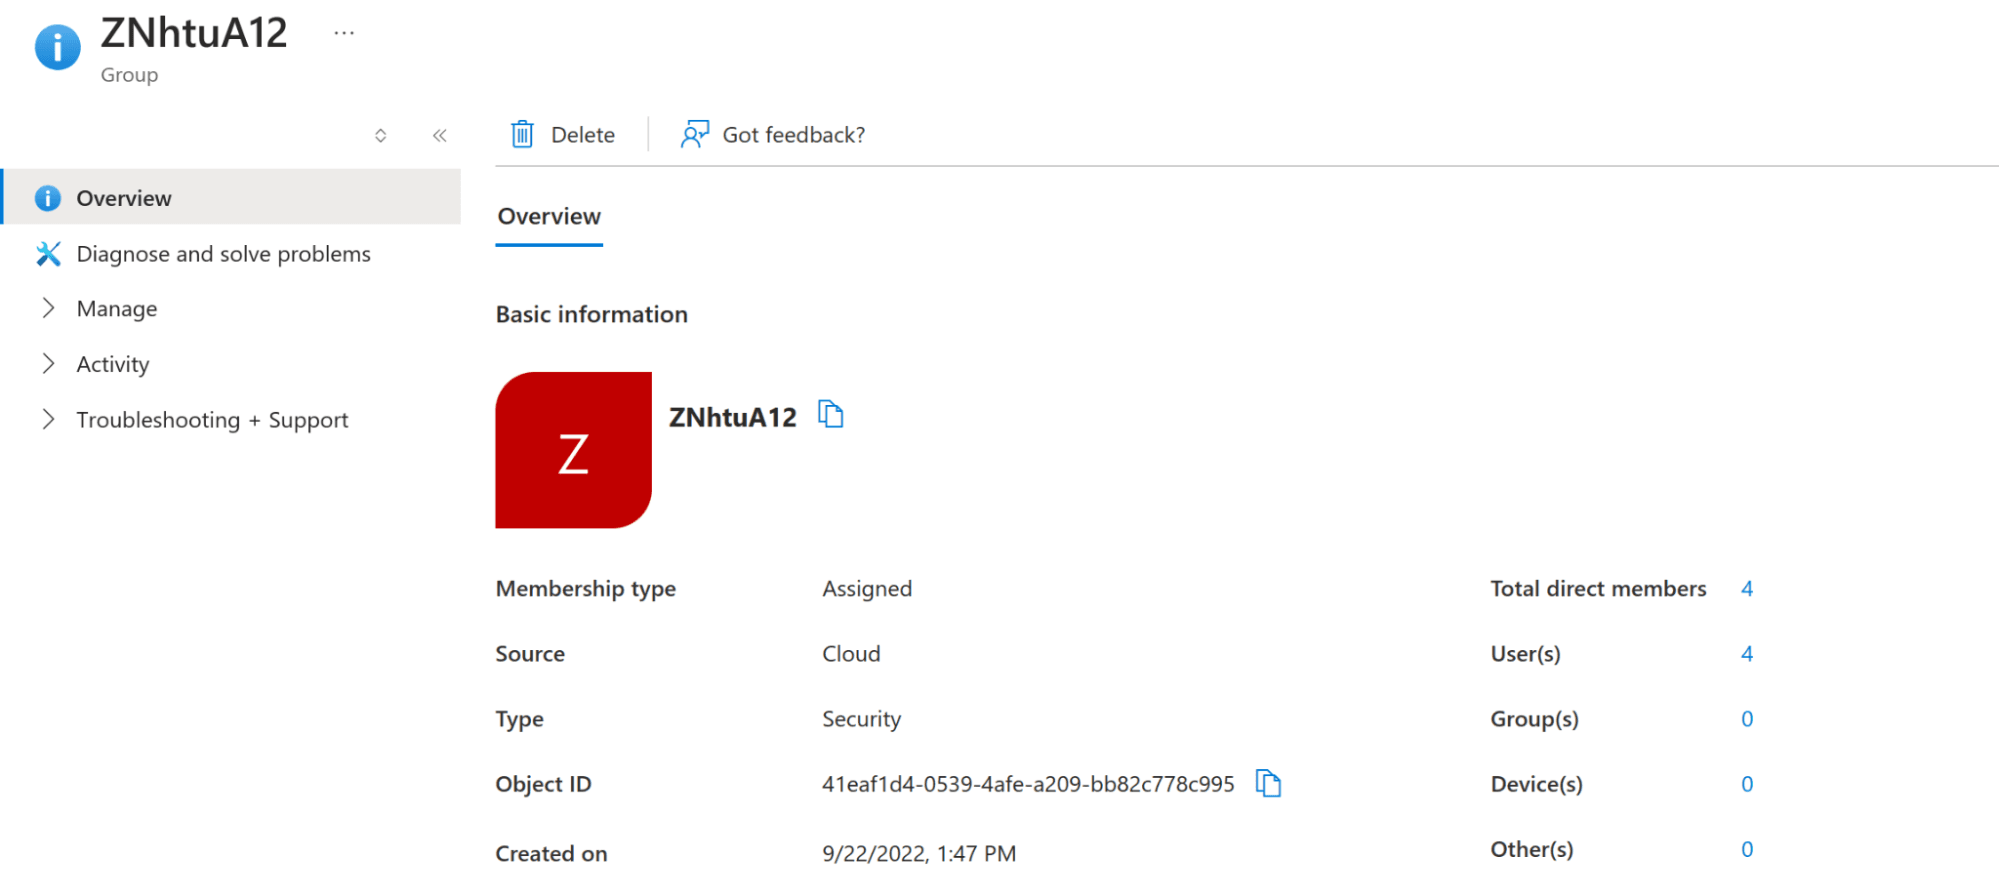Viewport: 1999px width, 893px height.
Task: Click the 'Group' subtitle under page title
Action: click(129, 75)
